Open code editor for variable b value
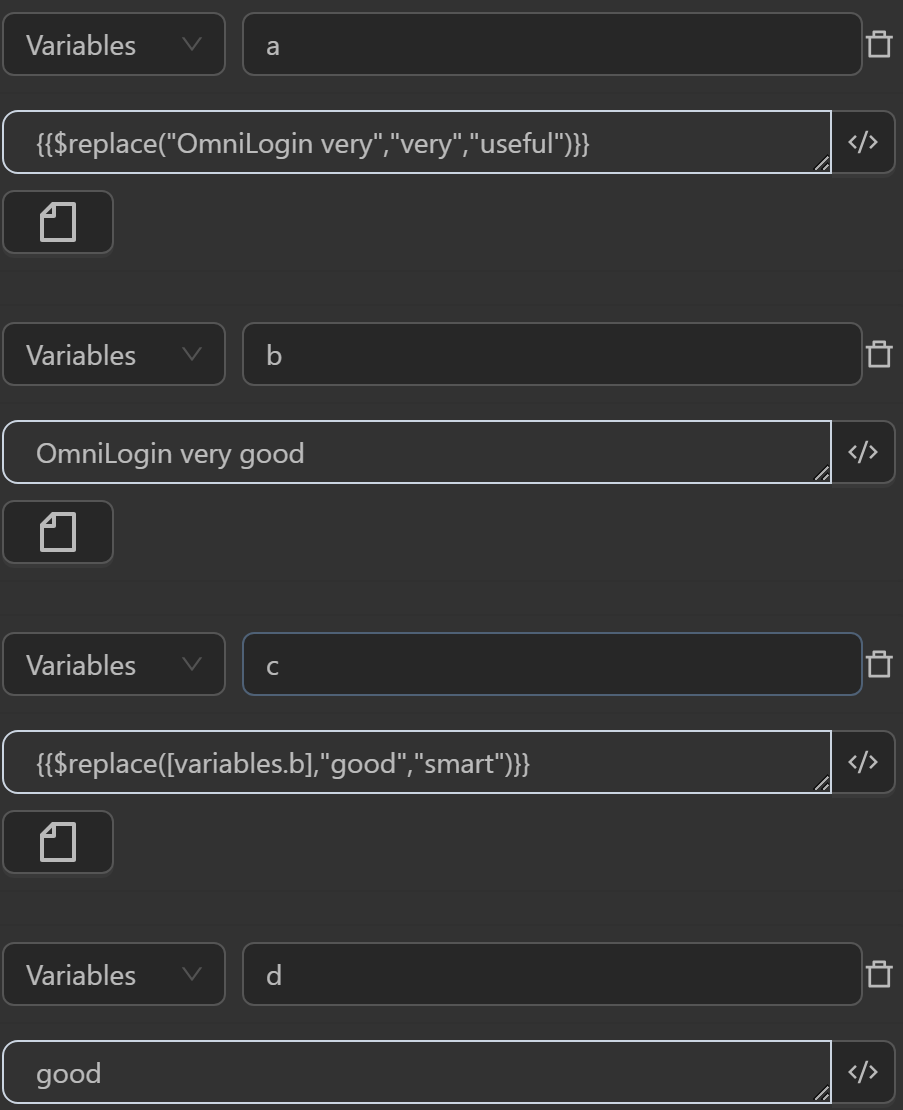This screenshot has height=1110, width=903. pos(863,452)
